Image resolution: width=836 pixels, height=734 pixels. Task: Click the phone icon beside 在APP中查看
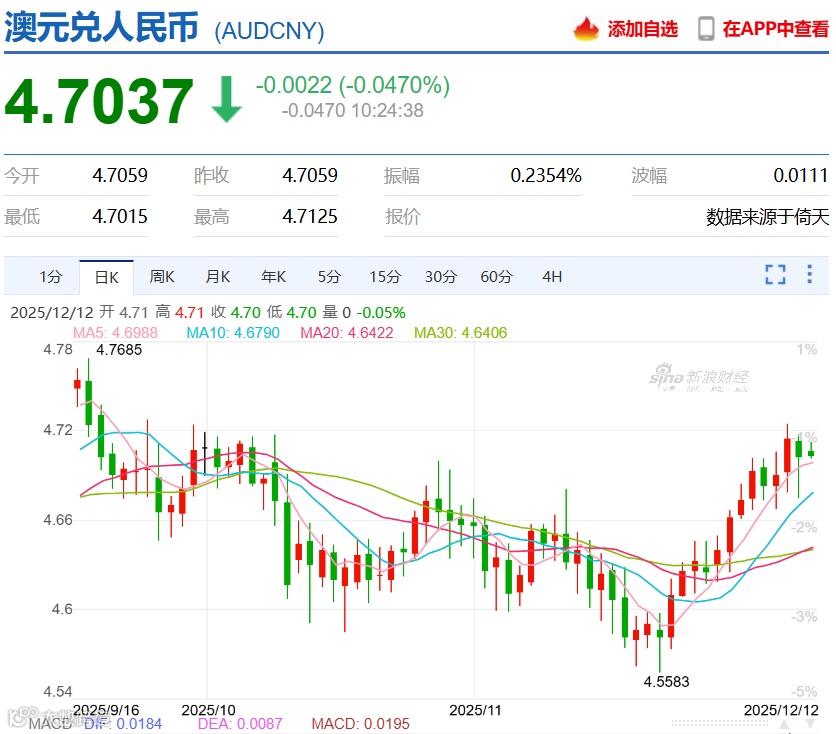tap(706, 29)
